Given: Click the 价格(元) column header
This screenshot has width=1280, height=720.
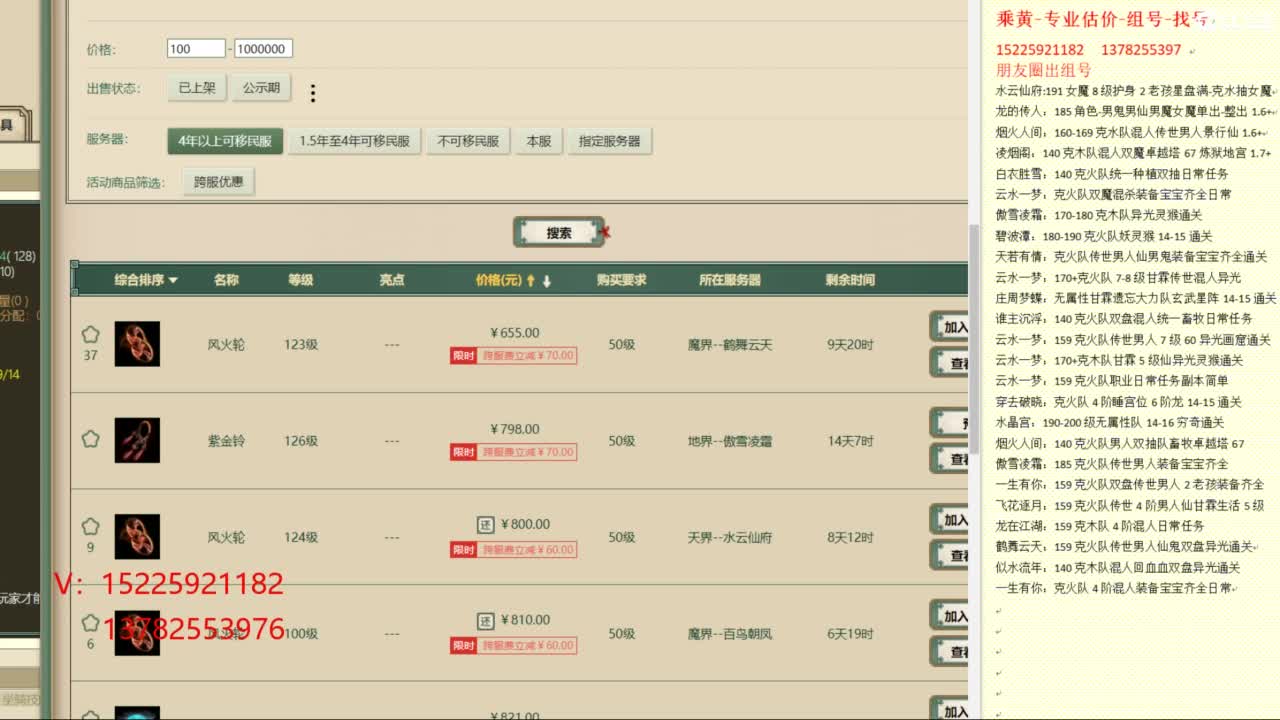Looking at the screenshot, I should [498, 280].
